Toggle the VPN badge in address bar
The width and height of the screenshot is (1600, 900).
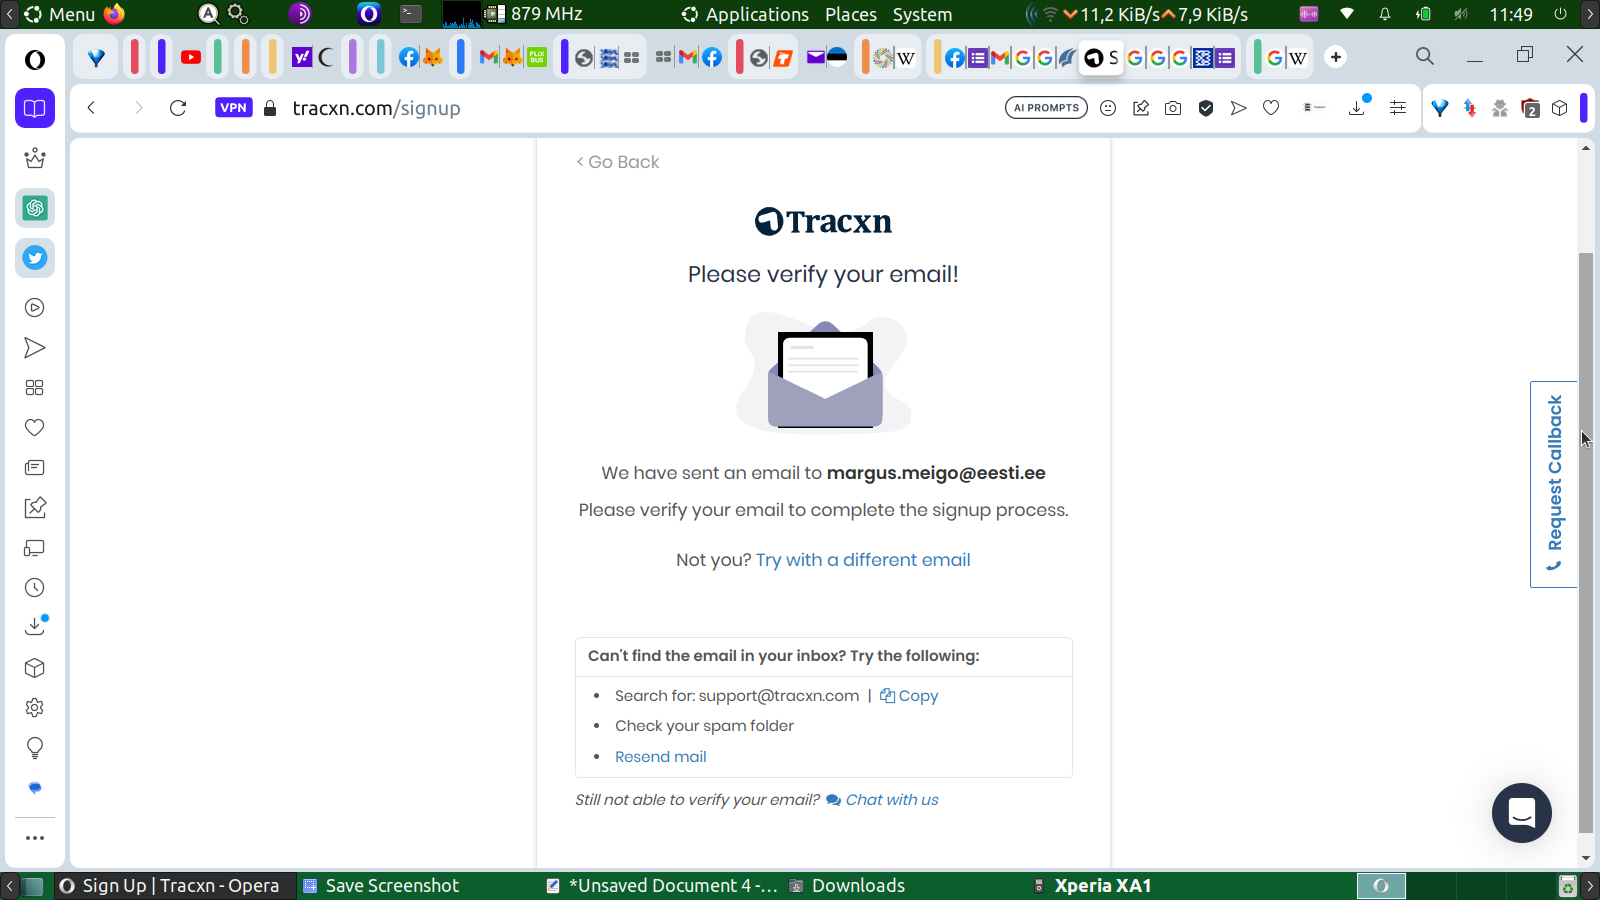click(x=234, y=108)
